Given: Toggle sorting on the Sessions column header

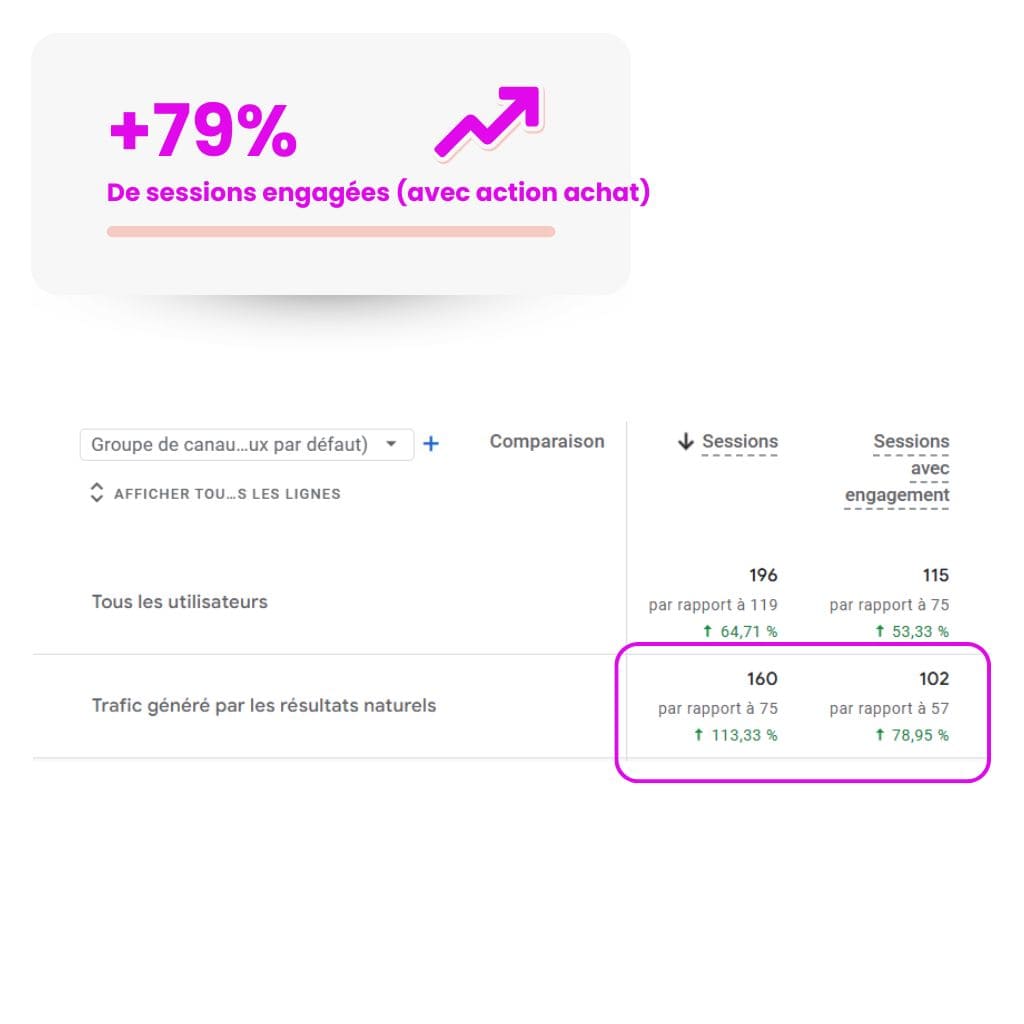Looking at the screenshot, I should (740, 441).
